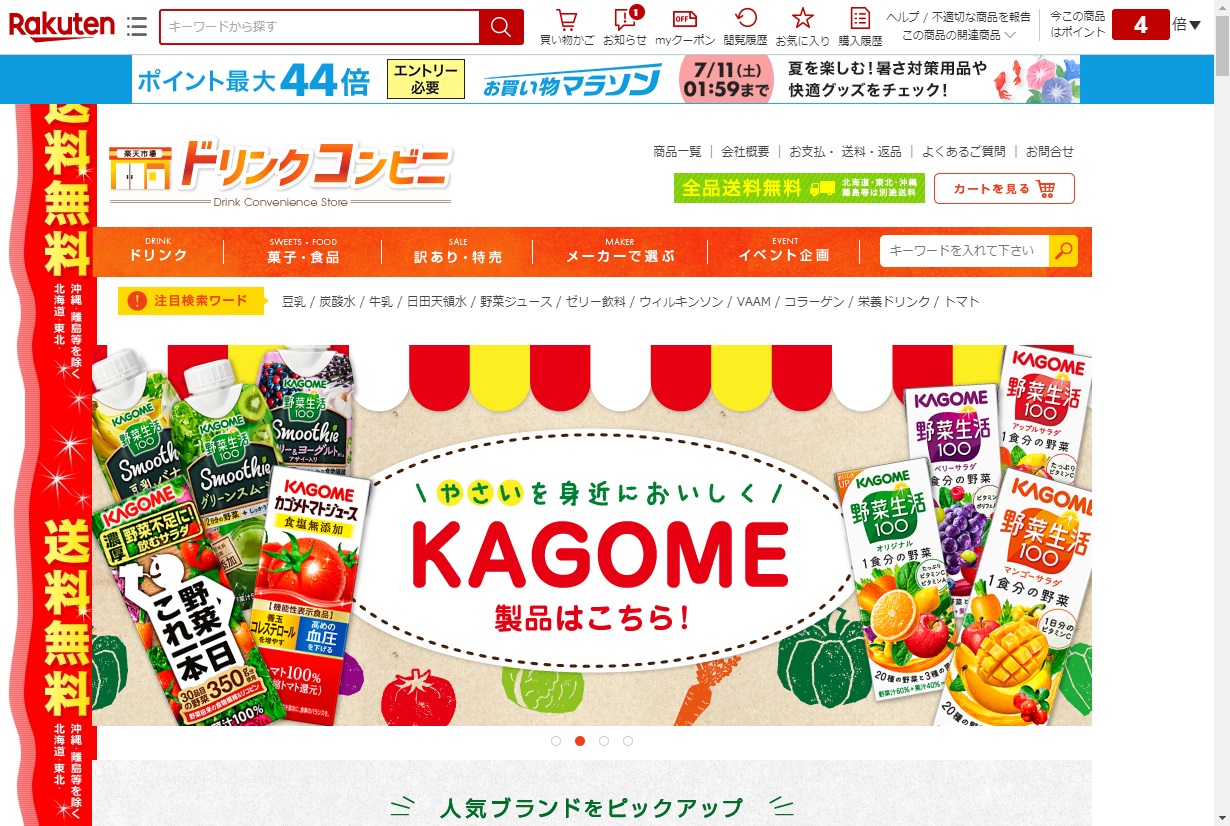Click the store keyword search field
1230x826 pixels.
tap(964, 251)
